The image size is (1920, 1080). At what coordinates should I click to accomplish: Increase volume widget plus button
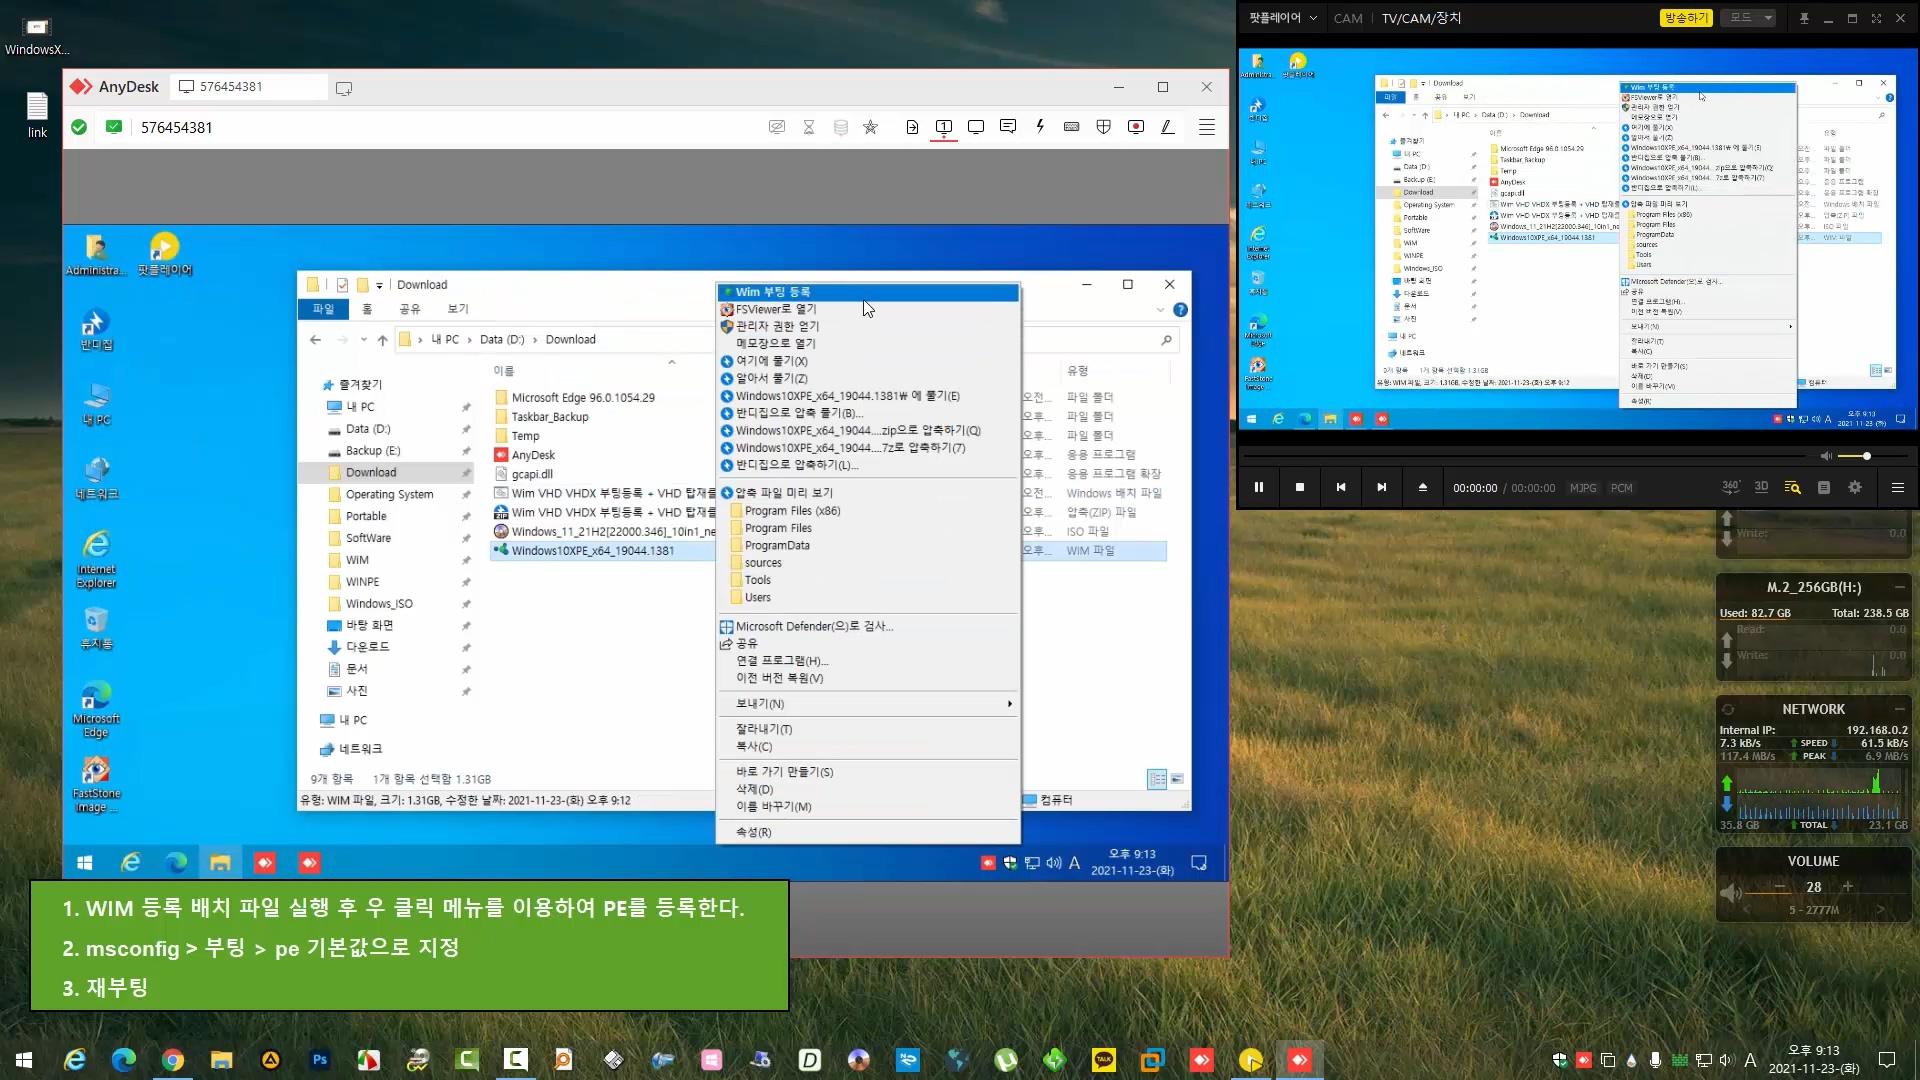coord(1848,886)
